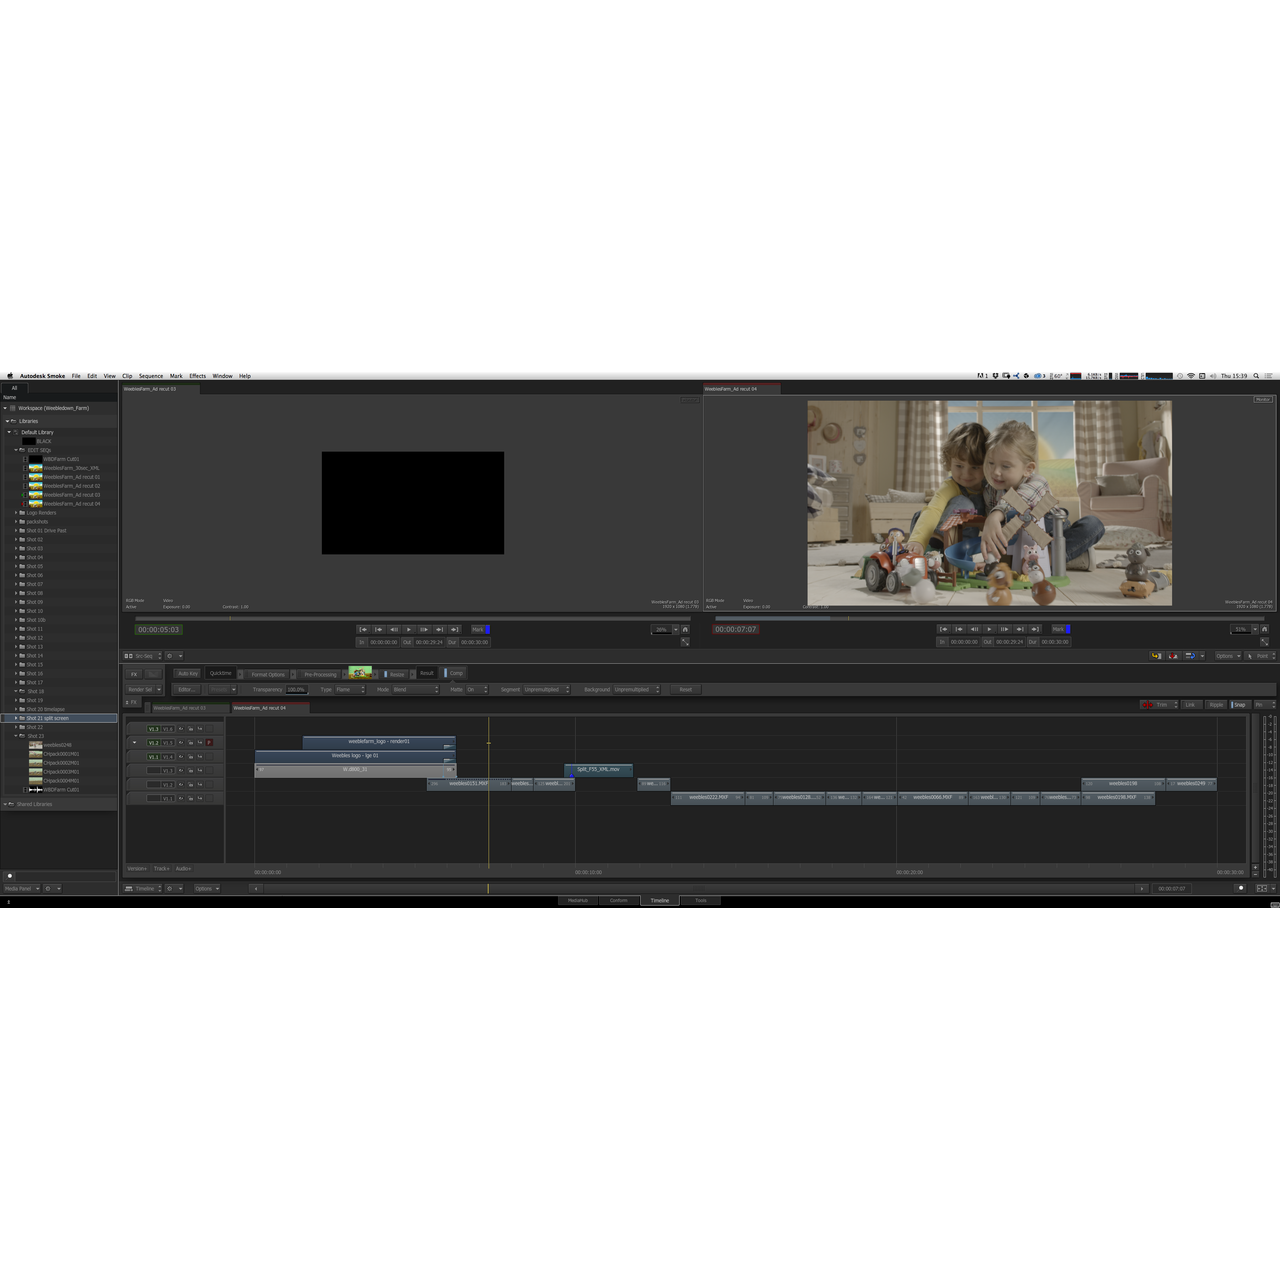
Task: Click the Wi-Fi icon in menu bar
Action: pyautogui.click(x=1190, y=376)
